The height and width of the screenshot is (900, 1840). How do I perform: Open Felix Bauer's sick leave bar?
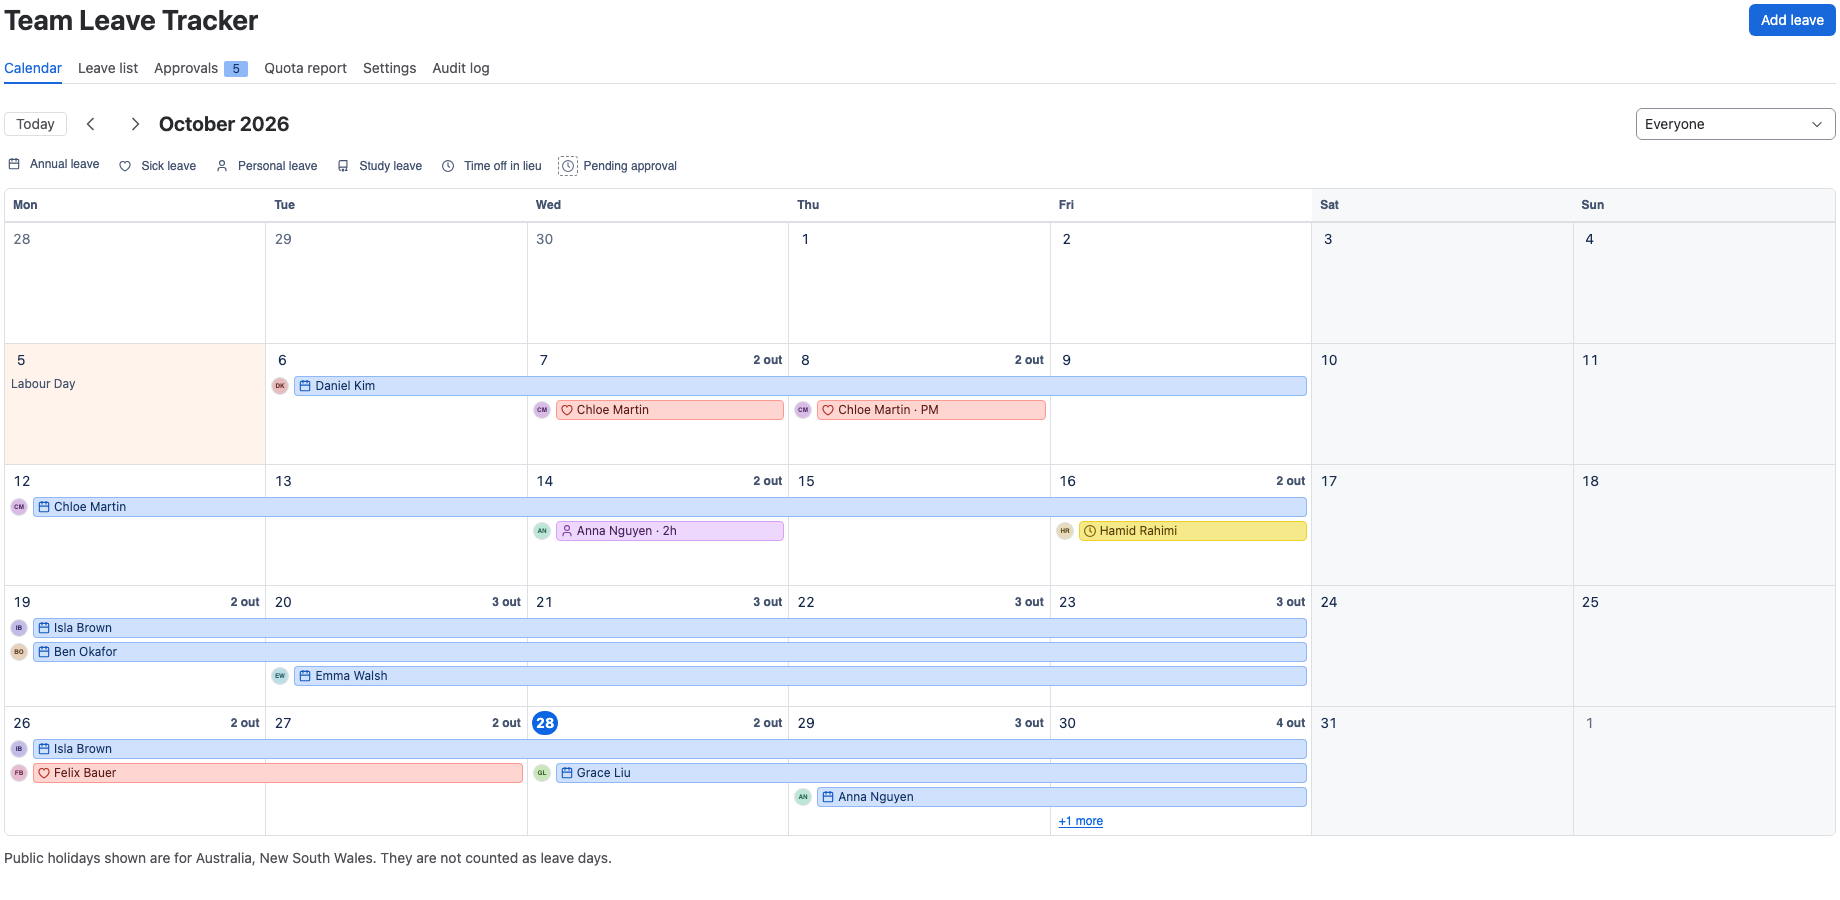pos(278,773)
